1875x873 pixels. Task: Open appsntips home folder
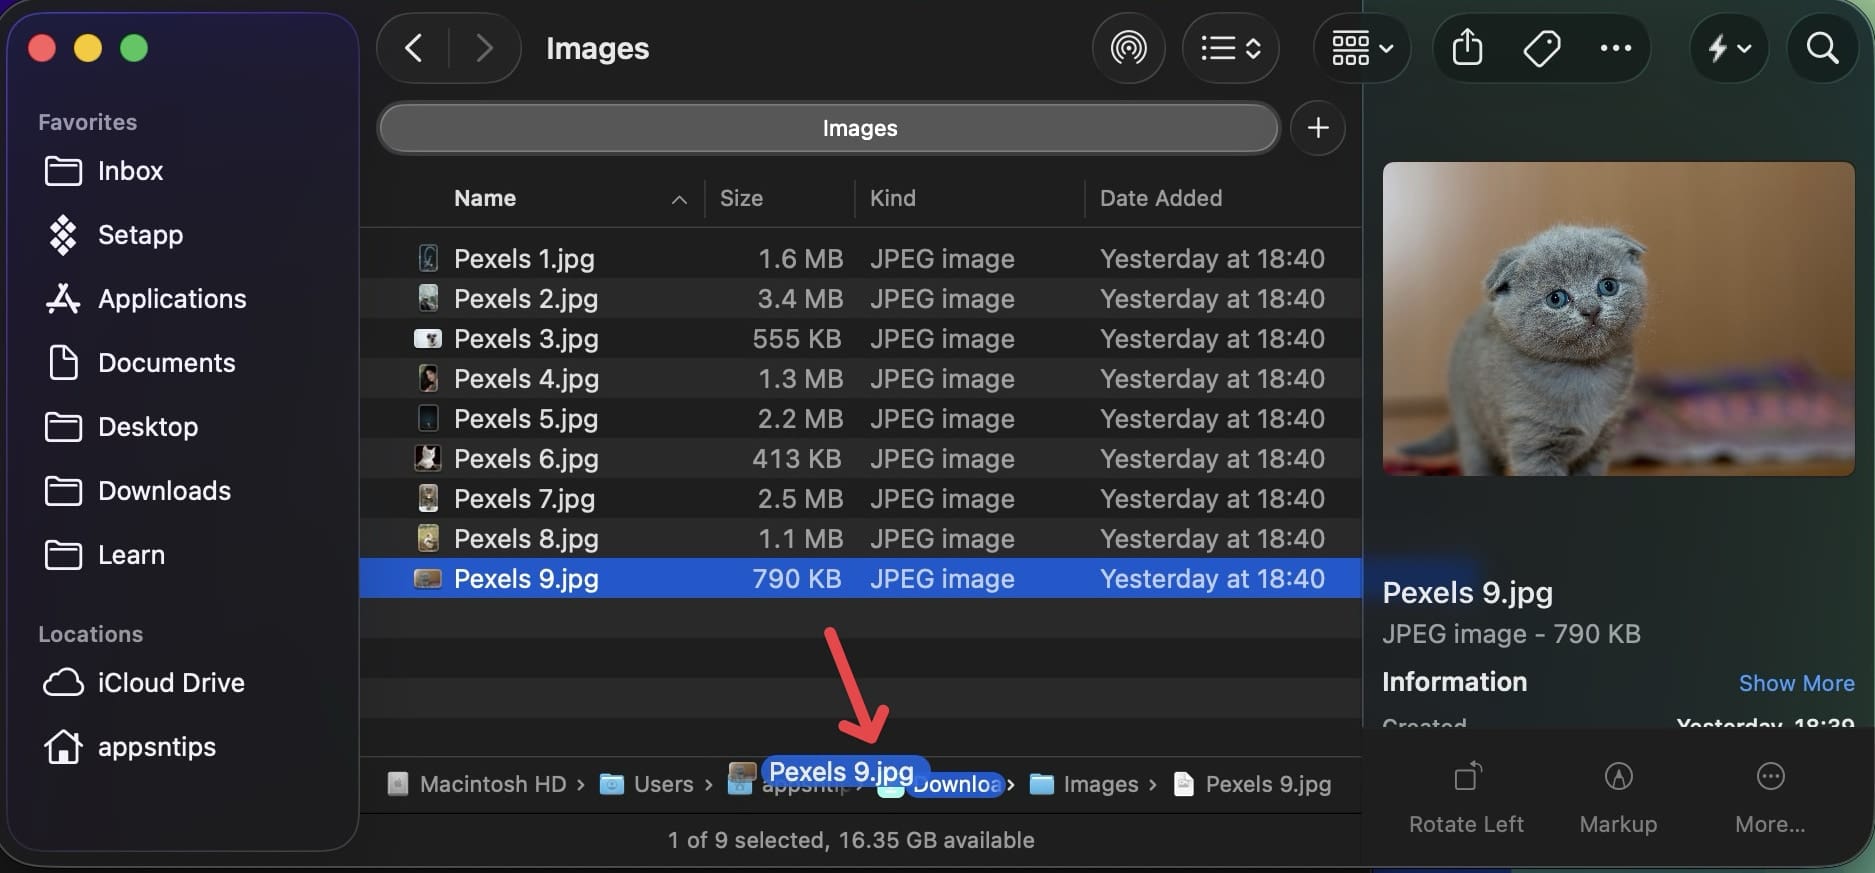pyautogui.click(x=130, y=747)
